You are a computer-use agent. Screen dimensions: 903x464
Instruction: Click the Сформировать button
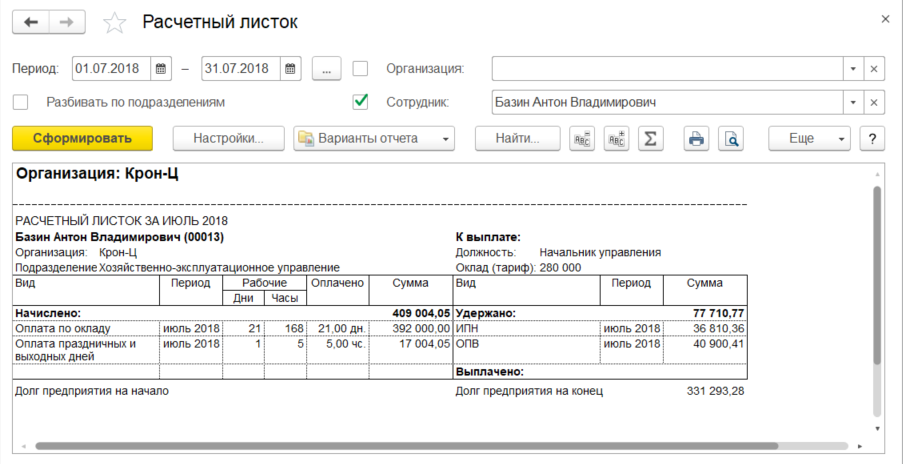tap(82, 139)
